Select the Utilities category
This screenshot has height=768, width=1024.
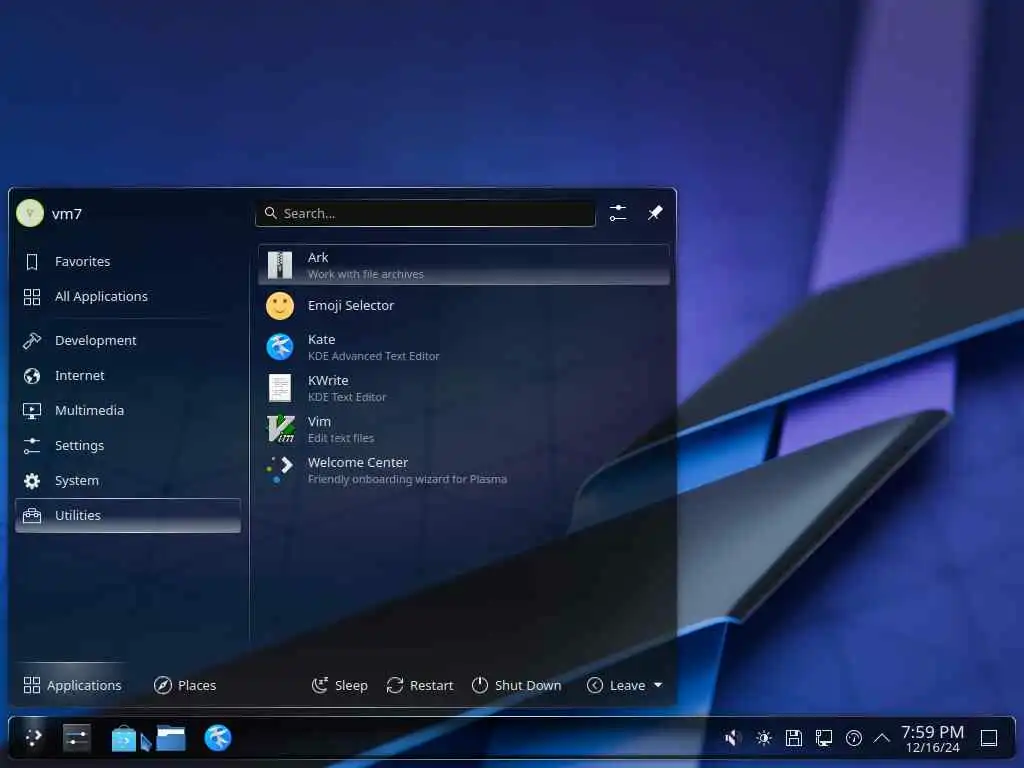click(x=128, y=516)
